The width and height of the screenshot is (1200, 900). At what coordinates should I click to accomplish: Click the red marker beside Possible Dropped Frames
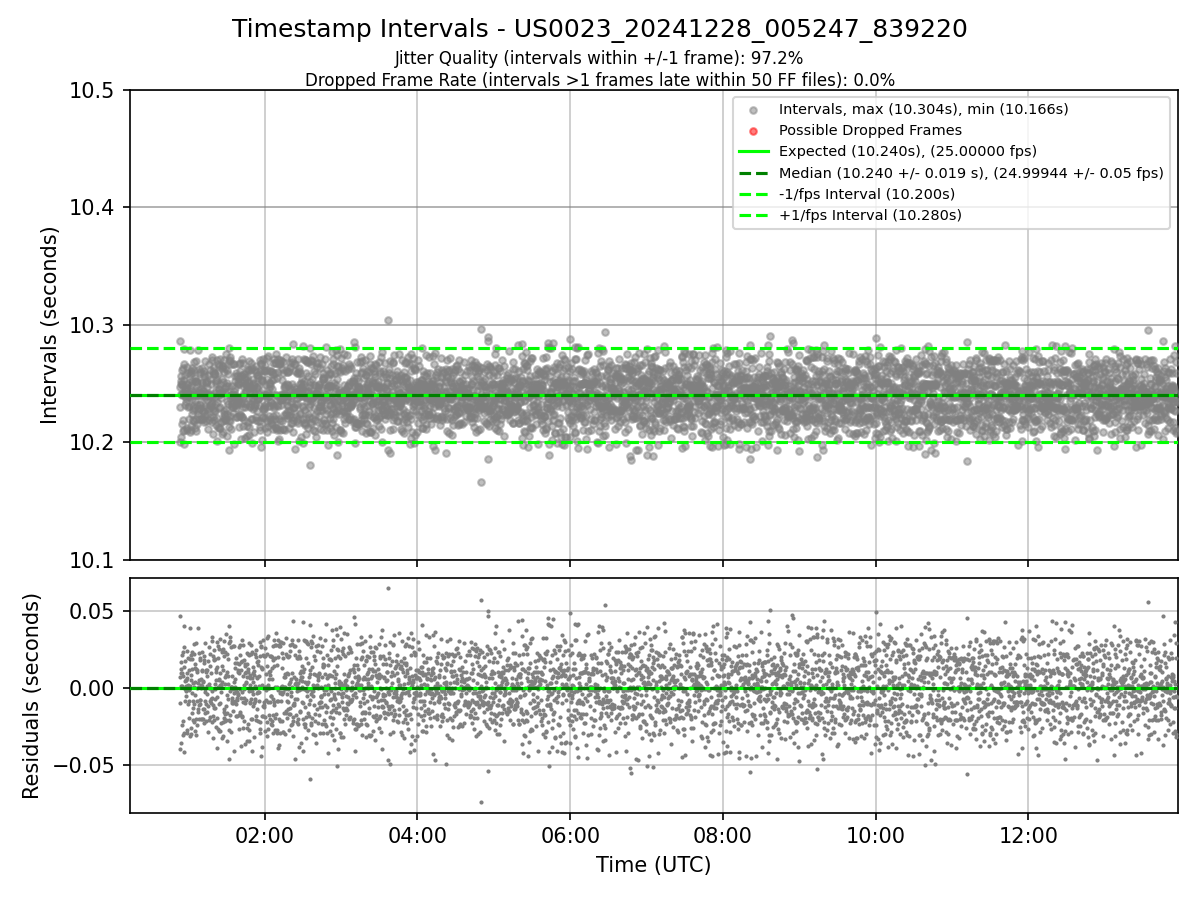(x=754, y=131)
